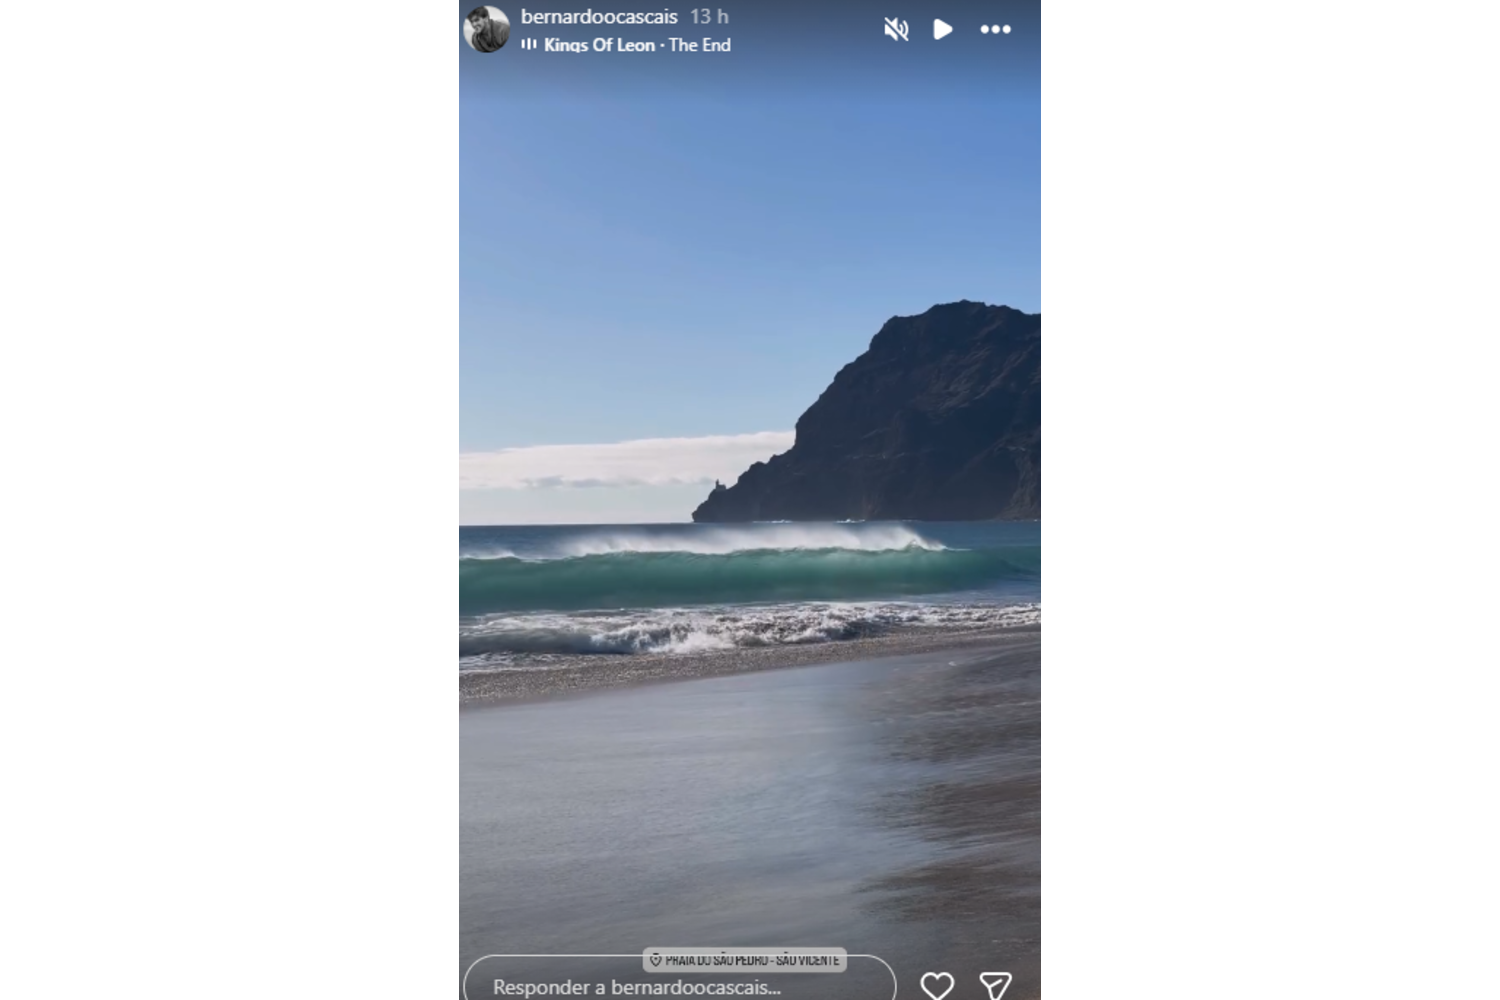Share the story via paper plane icon
This screenshot has height=1000, width=1500.
pos(995,986)
